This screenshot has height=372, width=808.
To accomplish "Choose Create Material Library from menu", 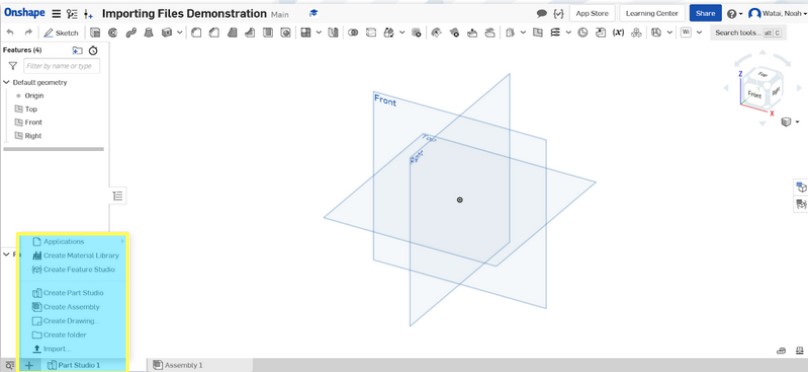I will click(x=75, y=256).
